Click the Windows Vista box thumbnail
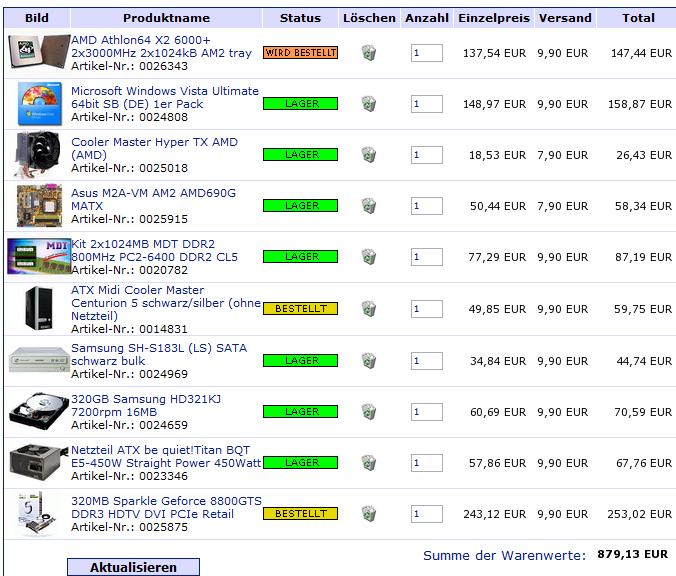The height and width of the screenshot is (576, 676). 40,104
